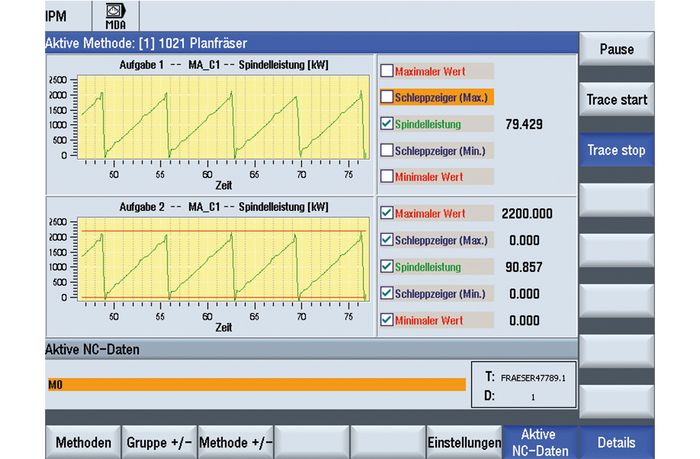The height and width of the screenshot is (459, 700).
Task: Open the Methoden softkey
Action: tap(83, 442)
